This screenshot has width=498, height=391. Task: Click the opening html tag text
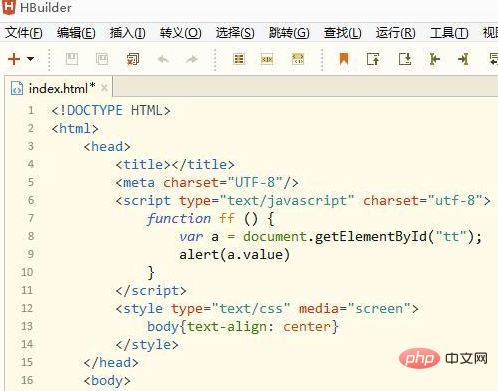(75, 129)
